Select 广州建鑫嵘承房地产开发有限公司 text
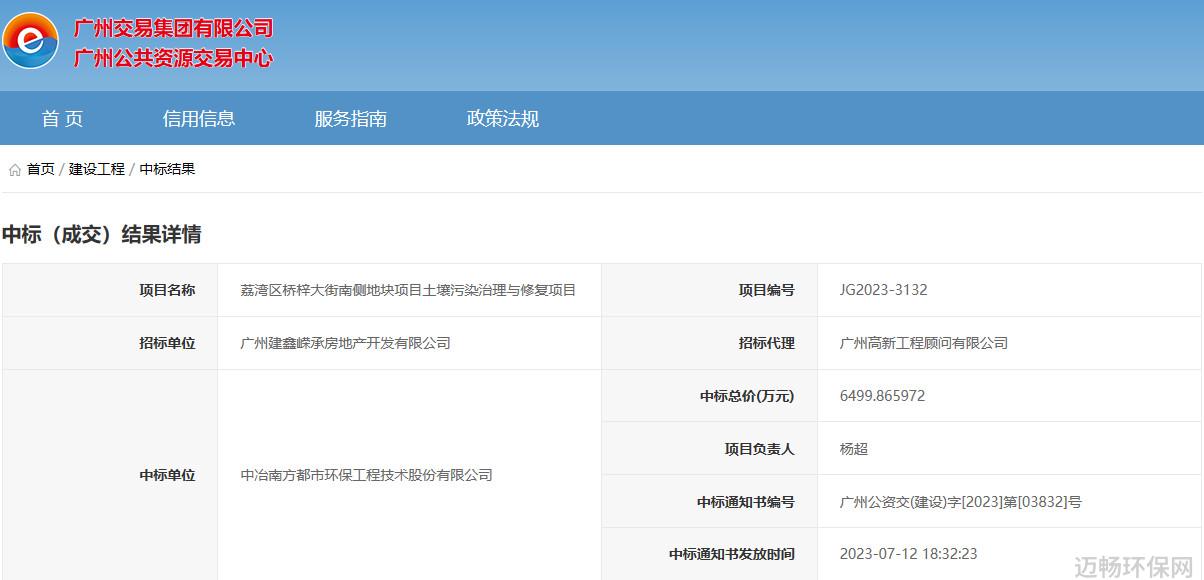Screen dimensions: 1204x580 coord(345,343)
